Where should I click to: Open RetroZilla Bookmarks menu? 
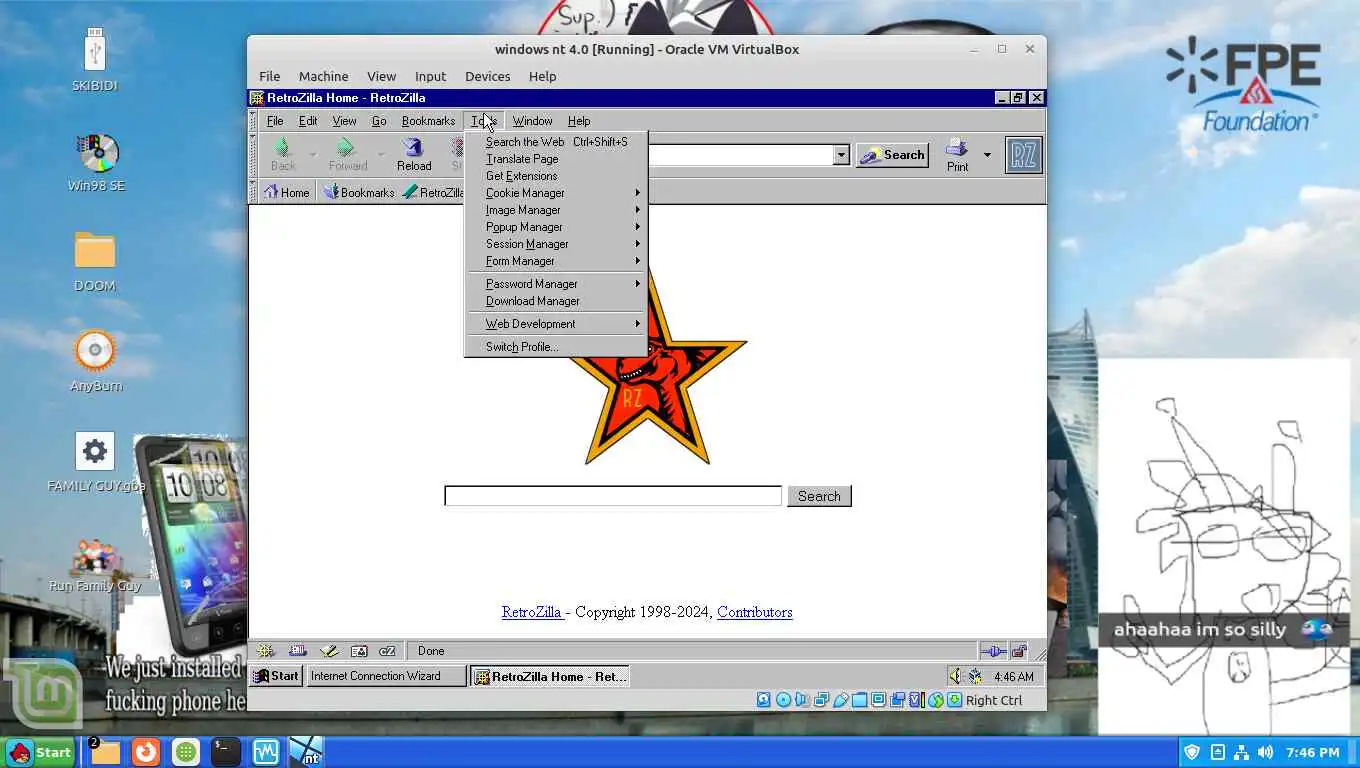pos(428,121)
